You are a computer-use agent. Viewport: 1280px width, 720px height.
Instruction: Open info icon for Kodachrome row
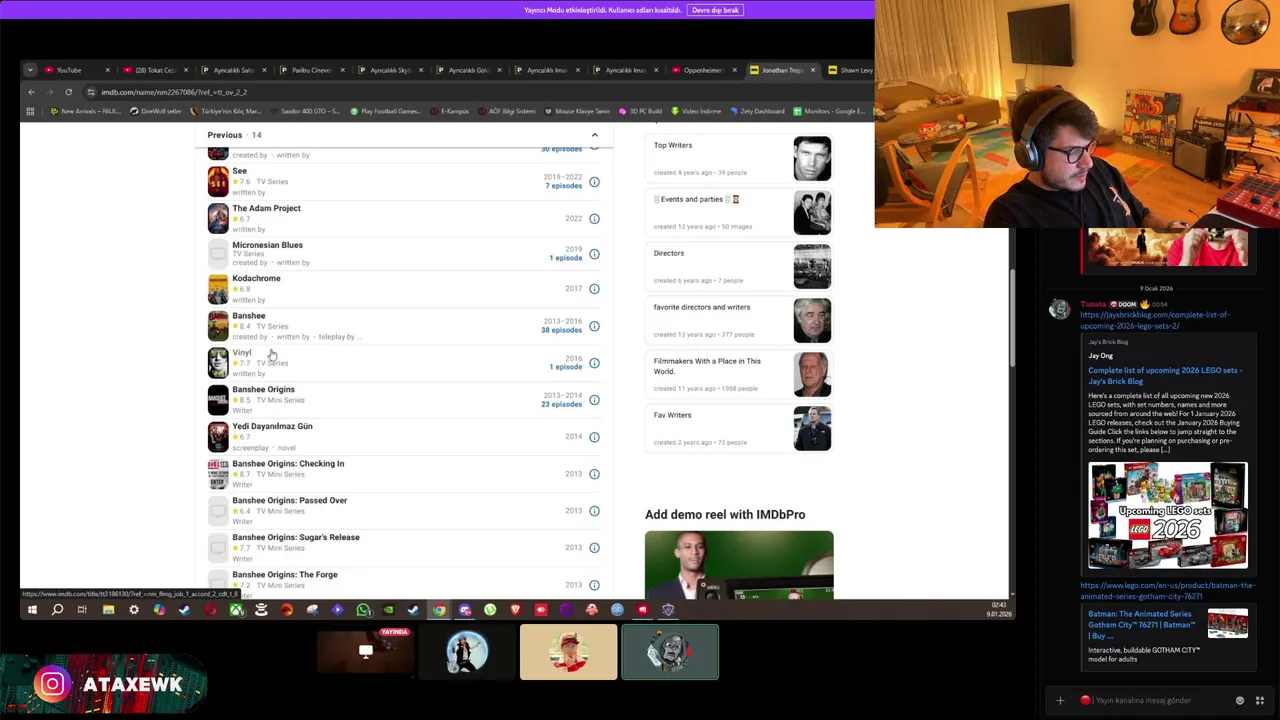(594, 289)
